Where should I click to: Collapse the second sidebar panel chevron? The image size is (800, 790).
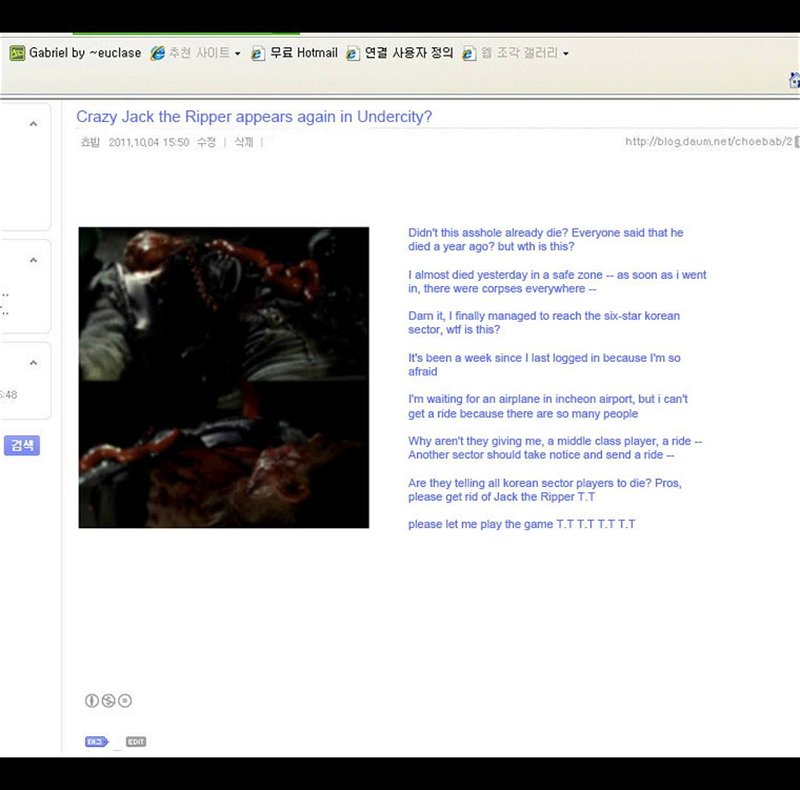click(x=33, y=260)
